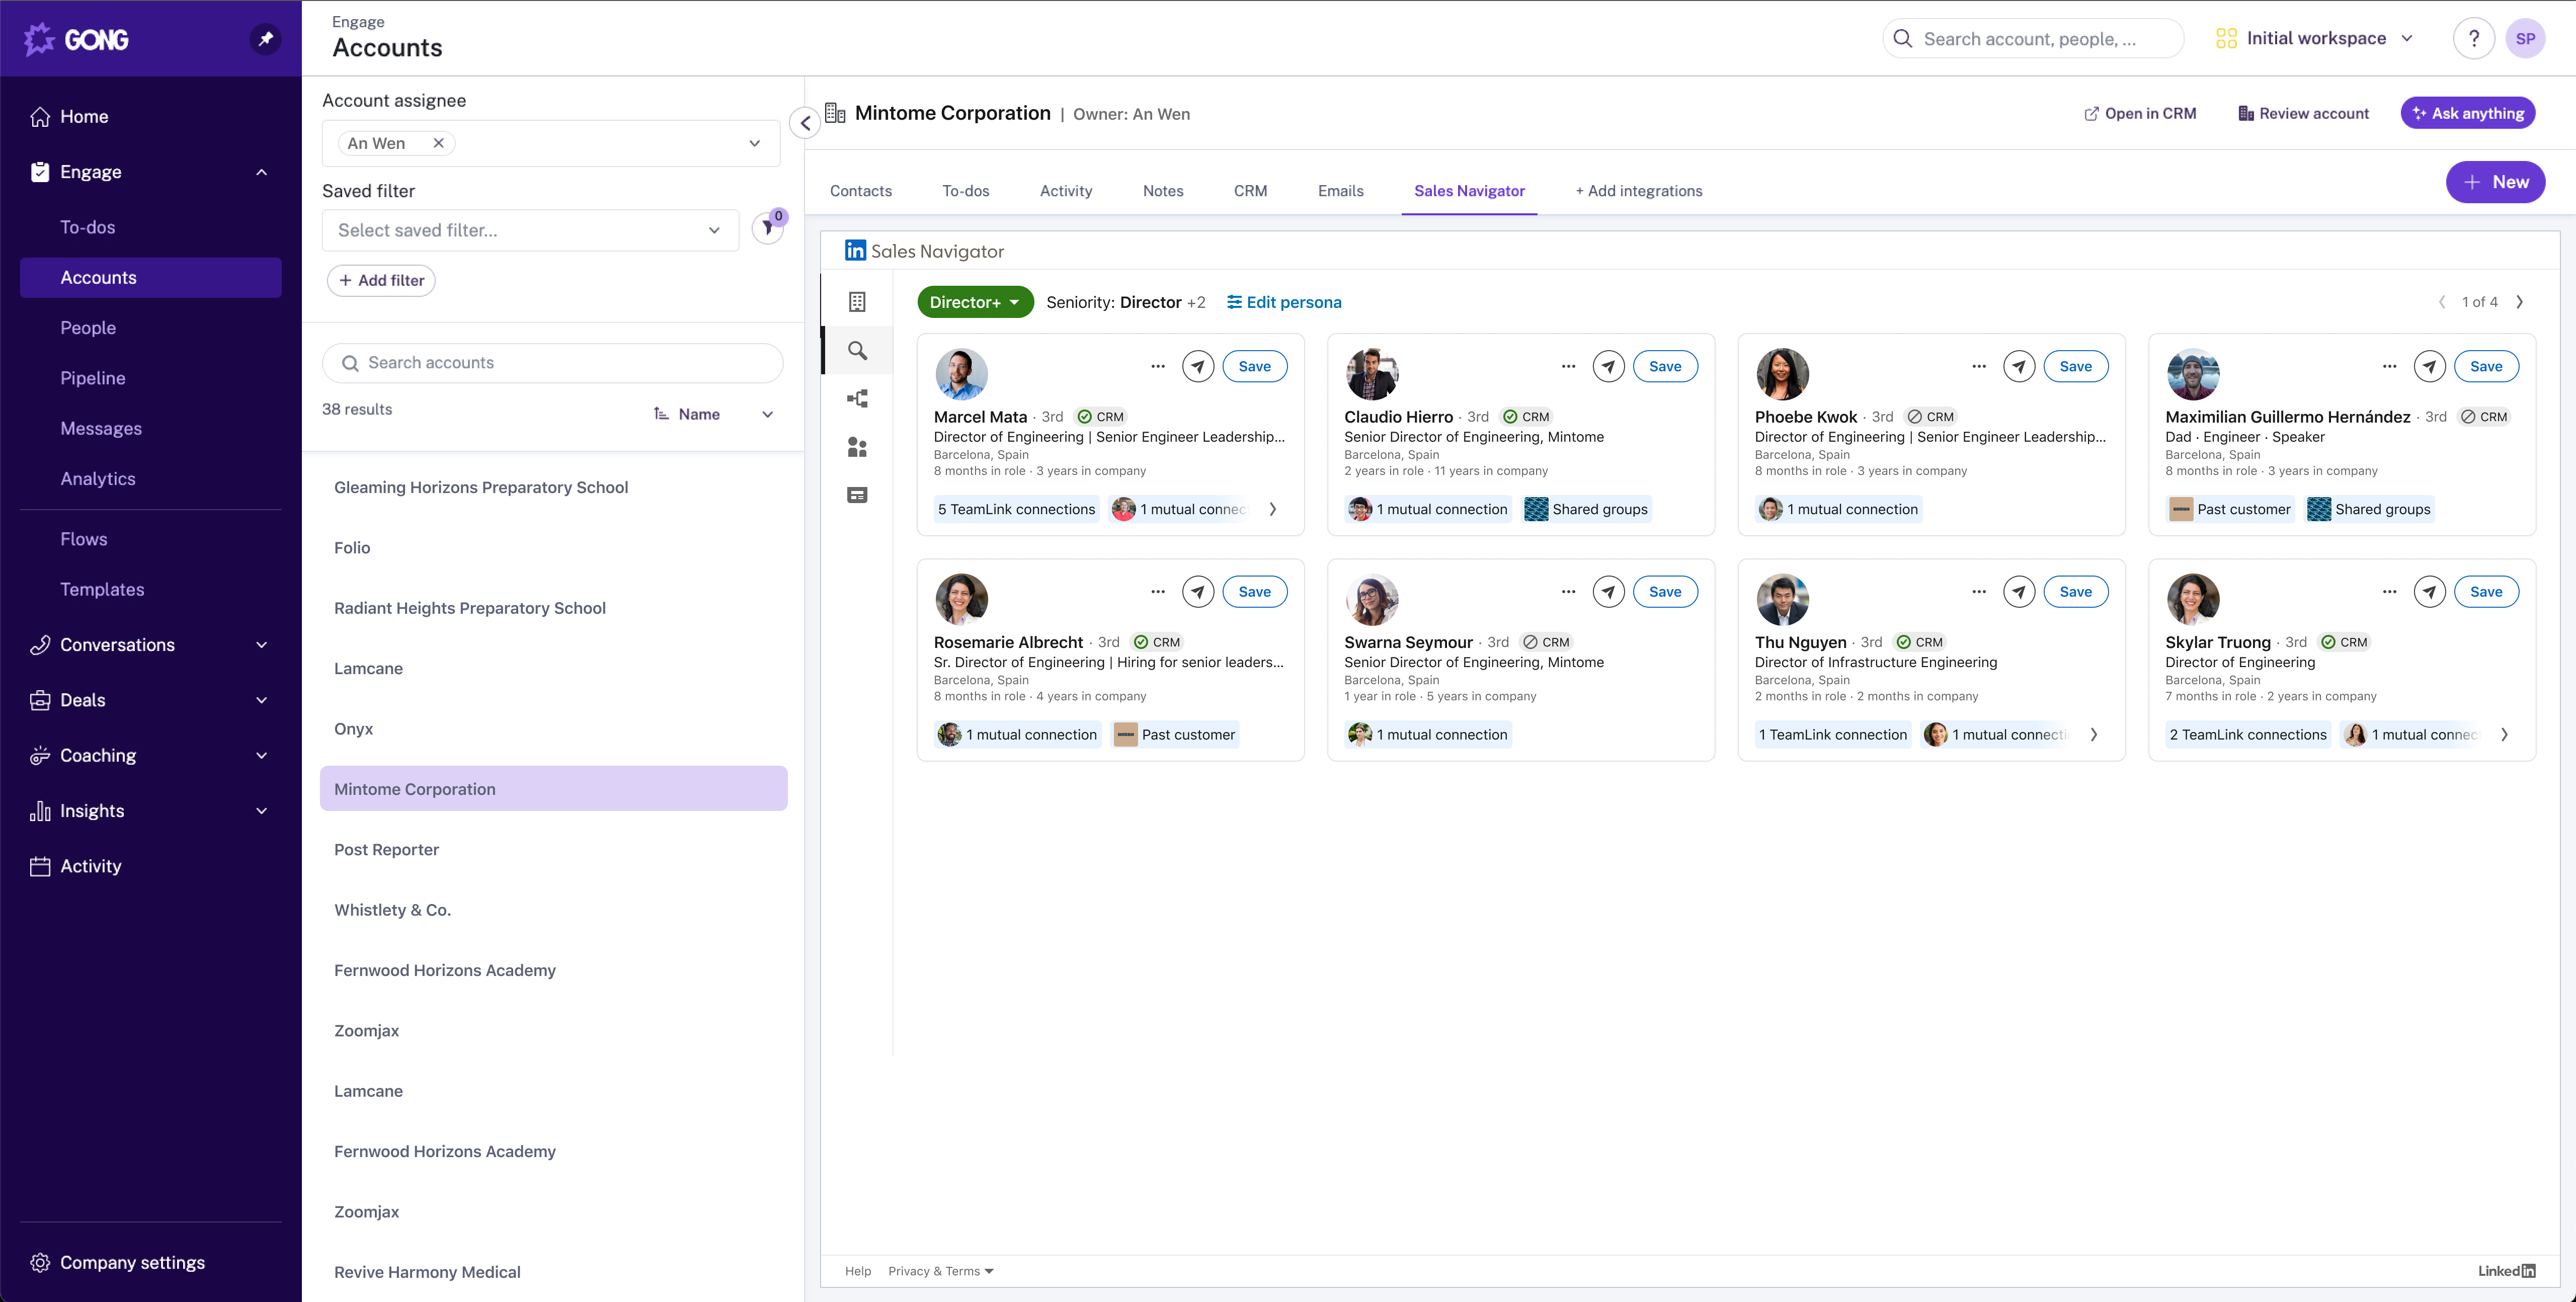Click Ask anything button
The height and width of the screenshot is (1302, 2576).
point(2467,113)
